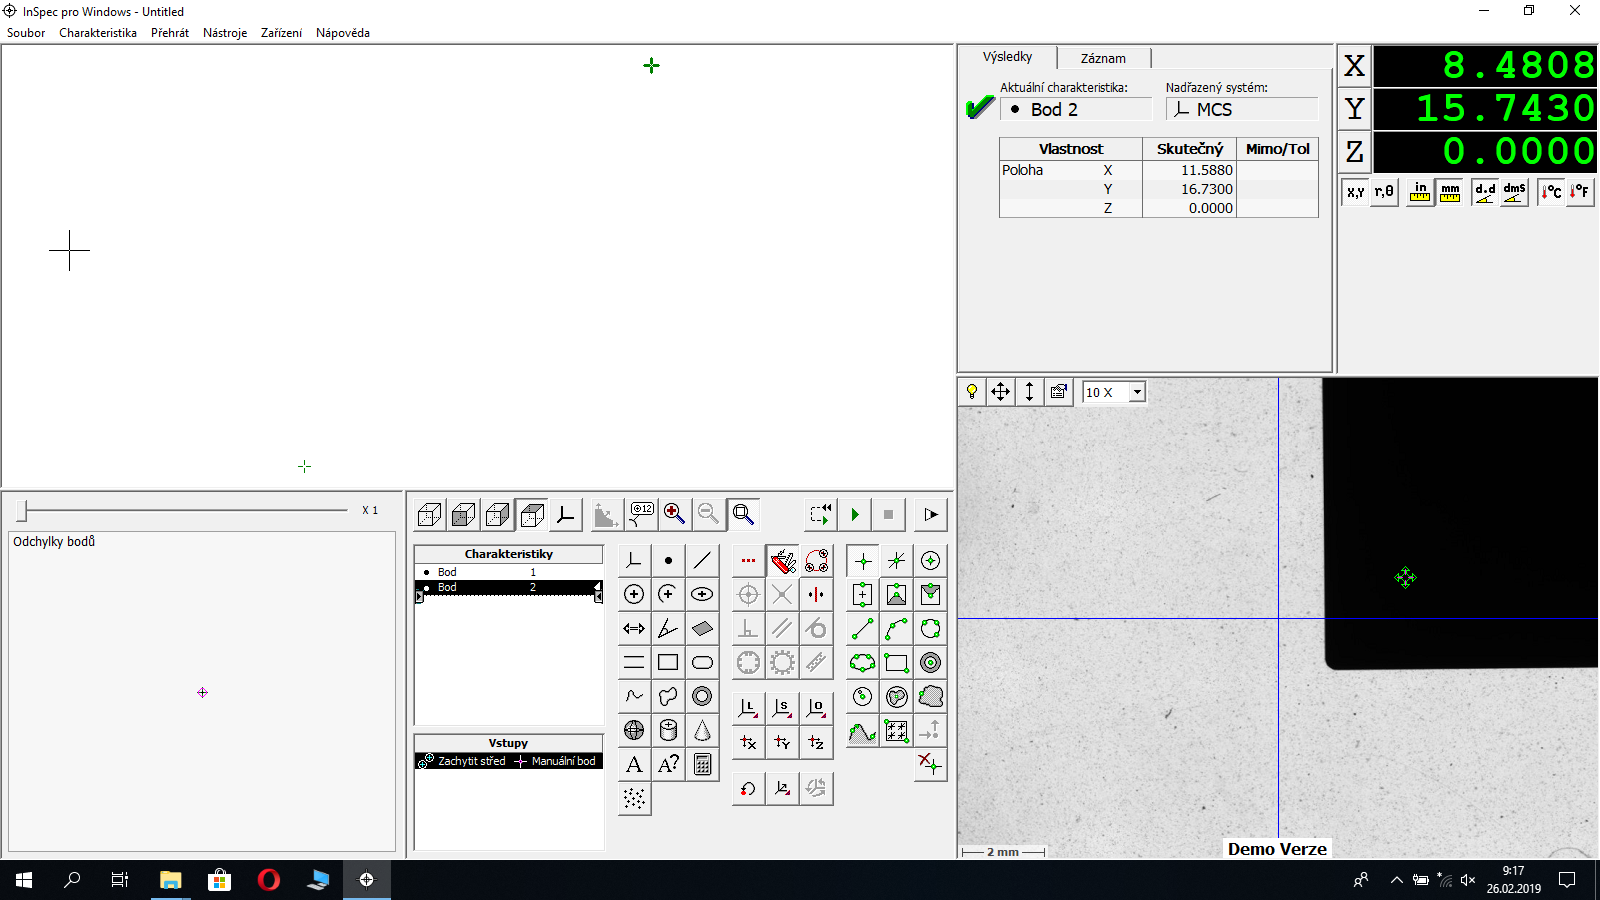Choose the cone feature tool
1600x900 pixels.
702,731
